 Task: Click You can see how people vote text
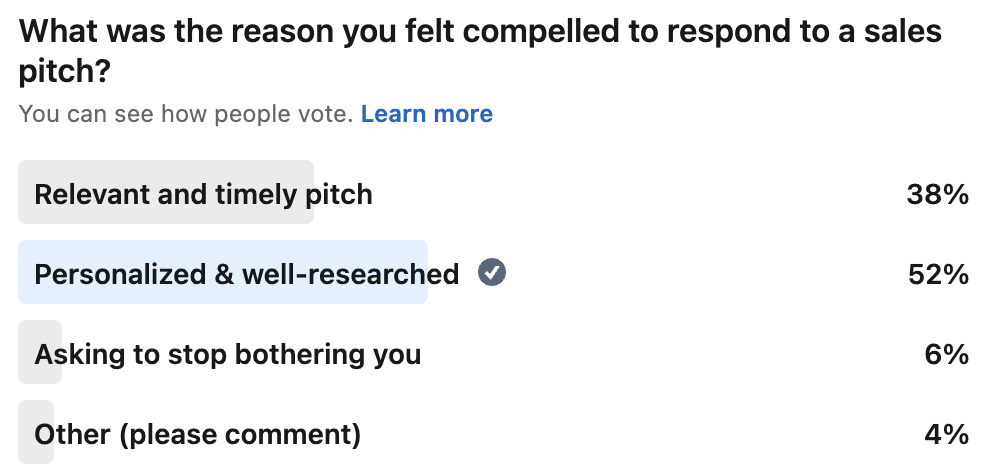(x=186, y=114)
